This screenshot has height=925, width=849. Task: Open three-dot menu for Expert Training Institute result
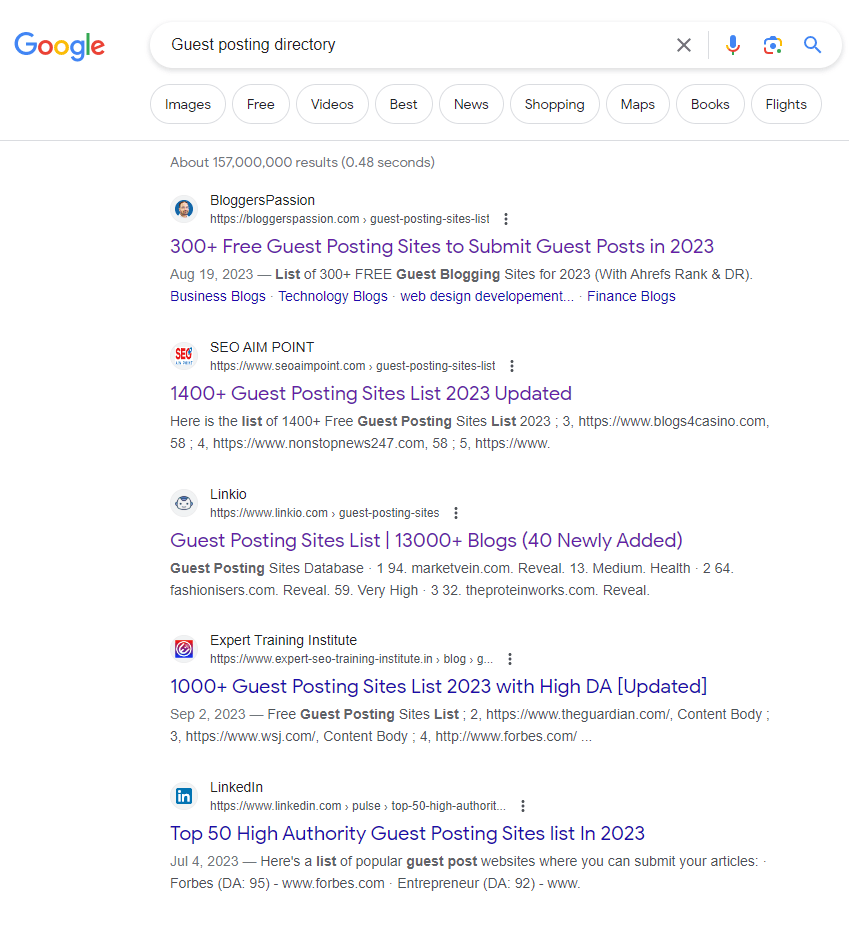click(510, 659)
